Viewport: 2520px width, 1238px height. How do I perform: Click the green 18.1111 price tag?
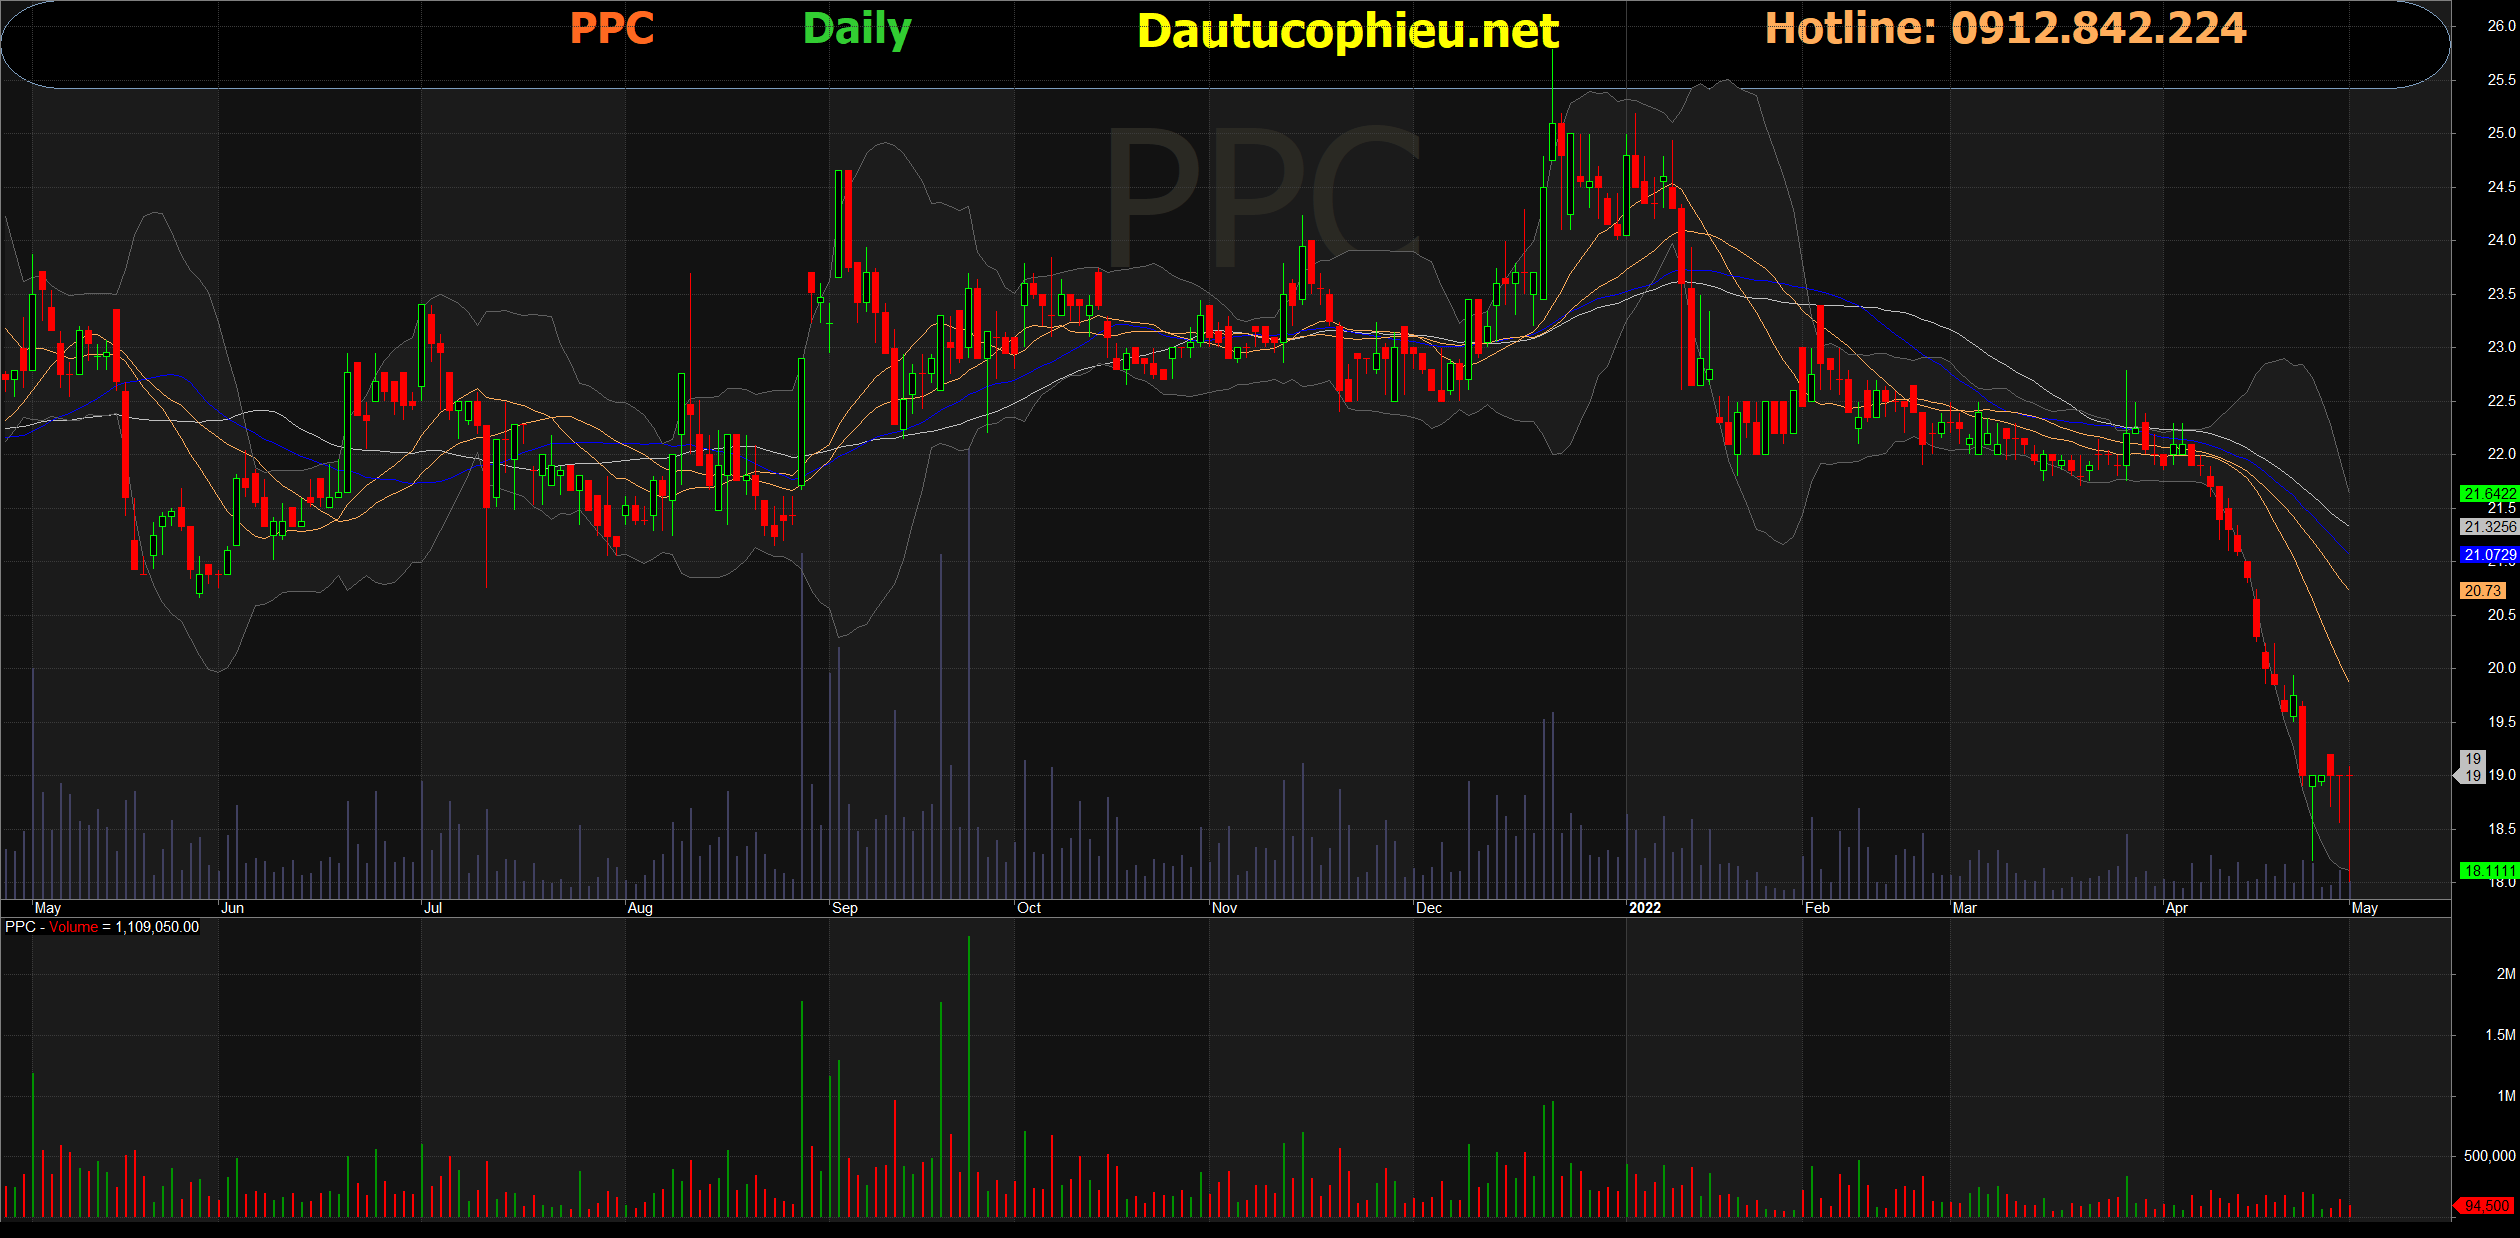pyautogui.click(x=2488, y=871)
